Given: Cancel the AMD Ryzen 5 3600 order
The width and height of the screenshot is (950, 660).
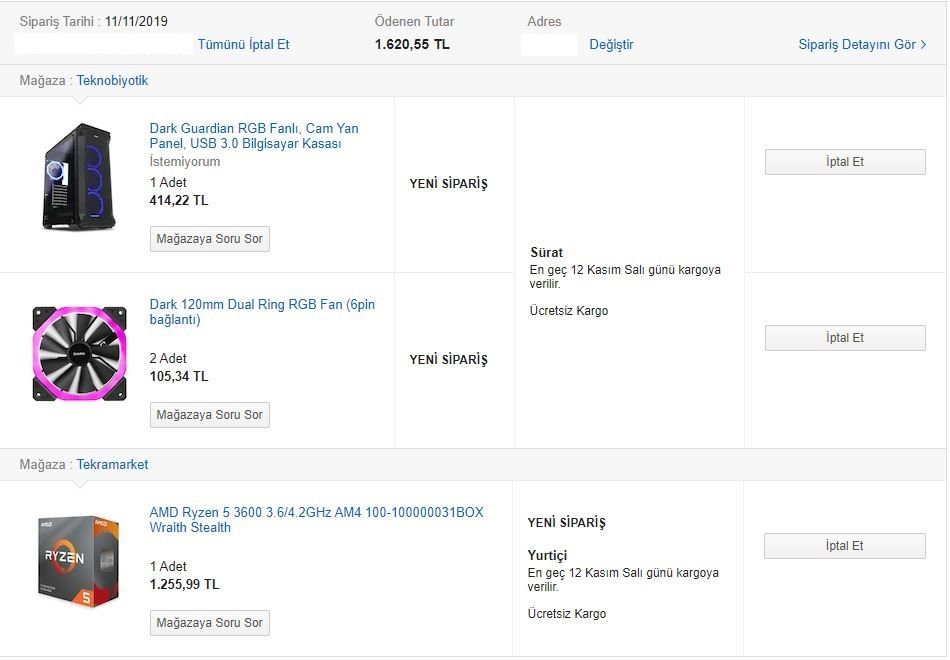Looking at the screenshot, I should (x=845, y=546).
